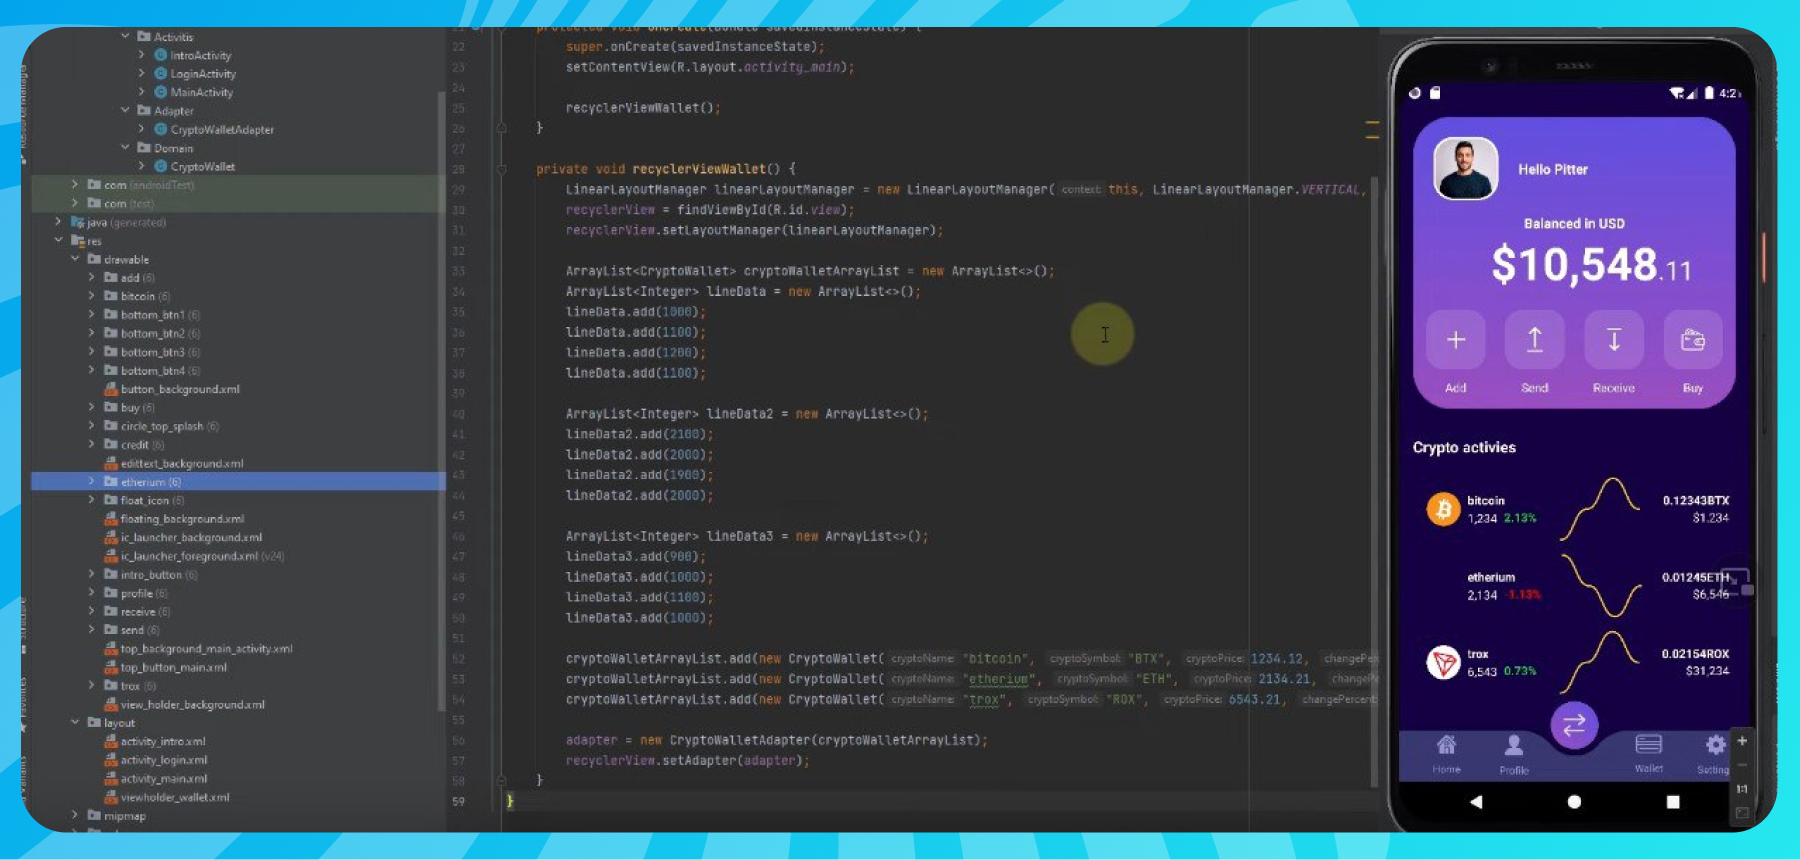Screen dimensions: 1800x860
Task: Click the CryptoWalletAdapter class icon
Action: [160, 129]
